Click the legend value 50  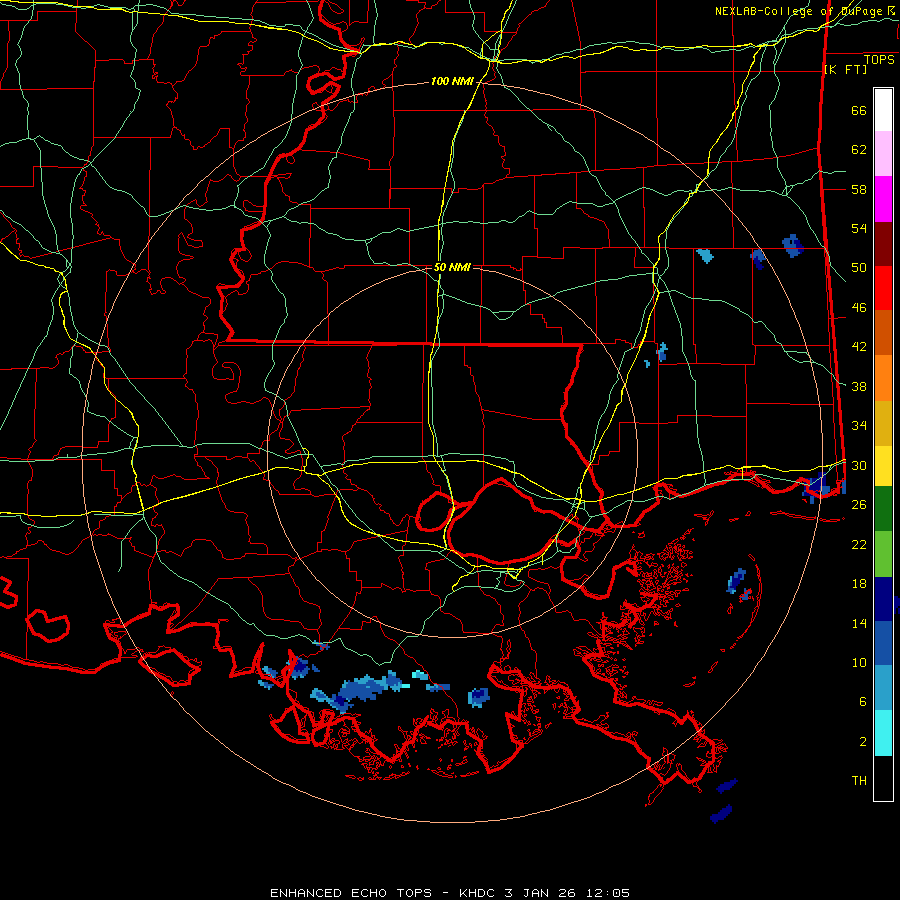[x=859, y=268]
